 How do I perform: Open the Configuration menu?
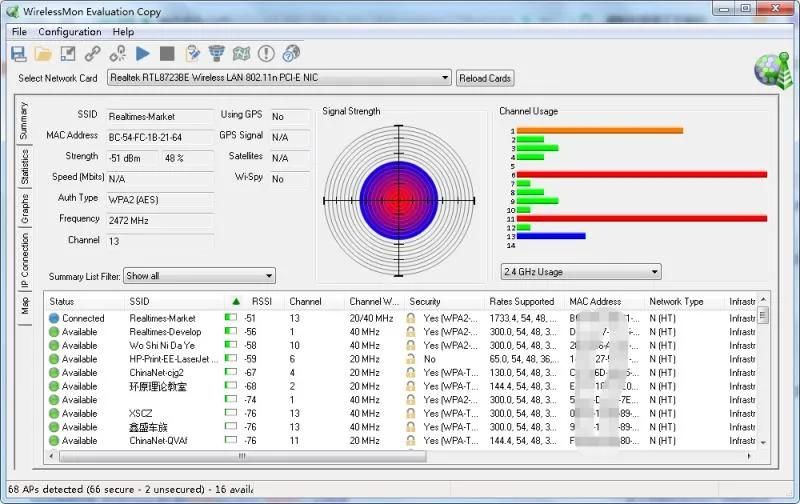(70, 32)
